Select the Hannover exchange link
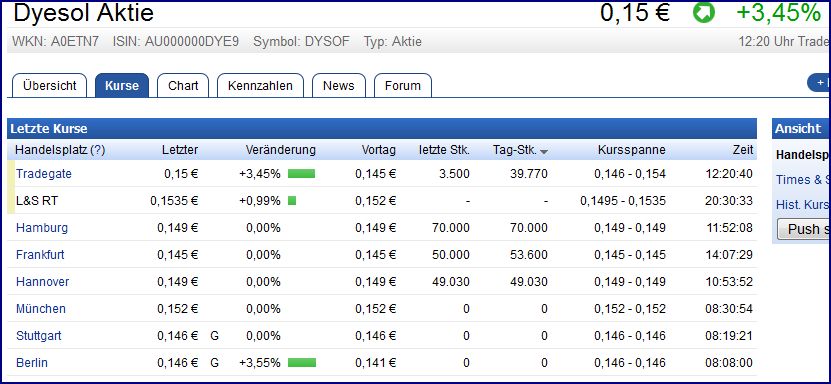 (x=42, y=282)
